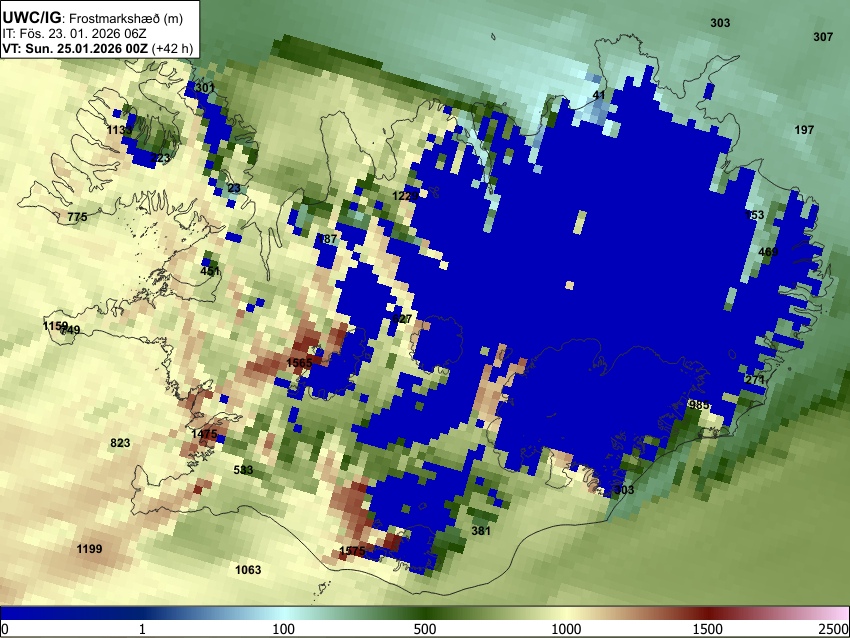Click the 1159 value label

pos(55,326)
